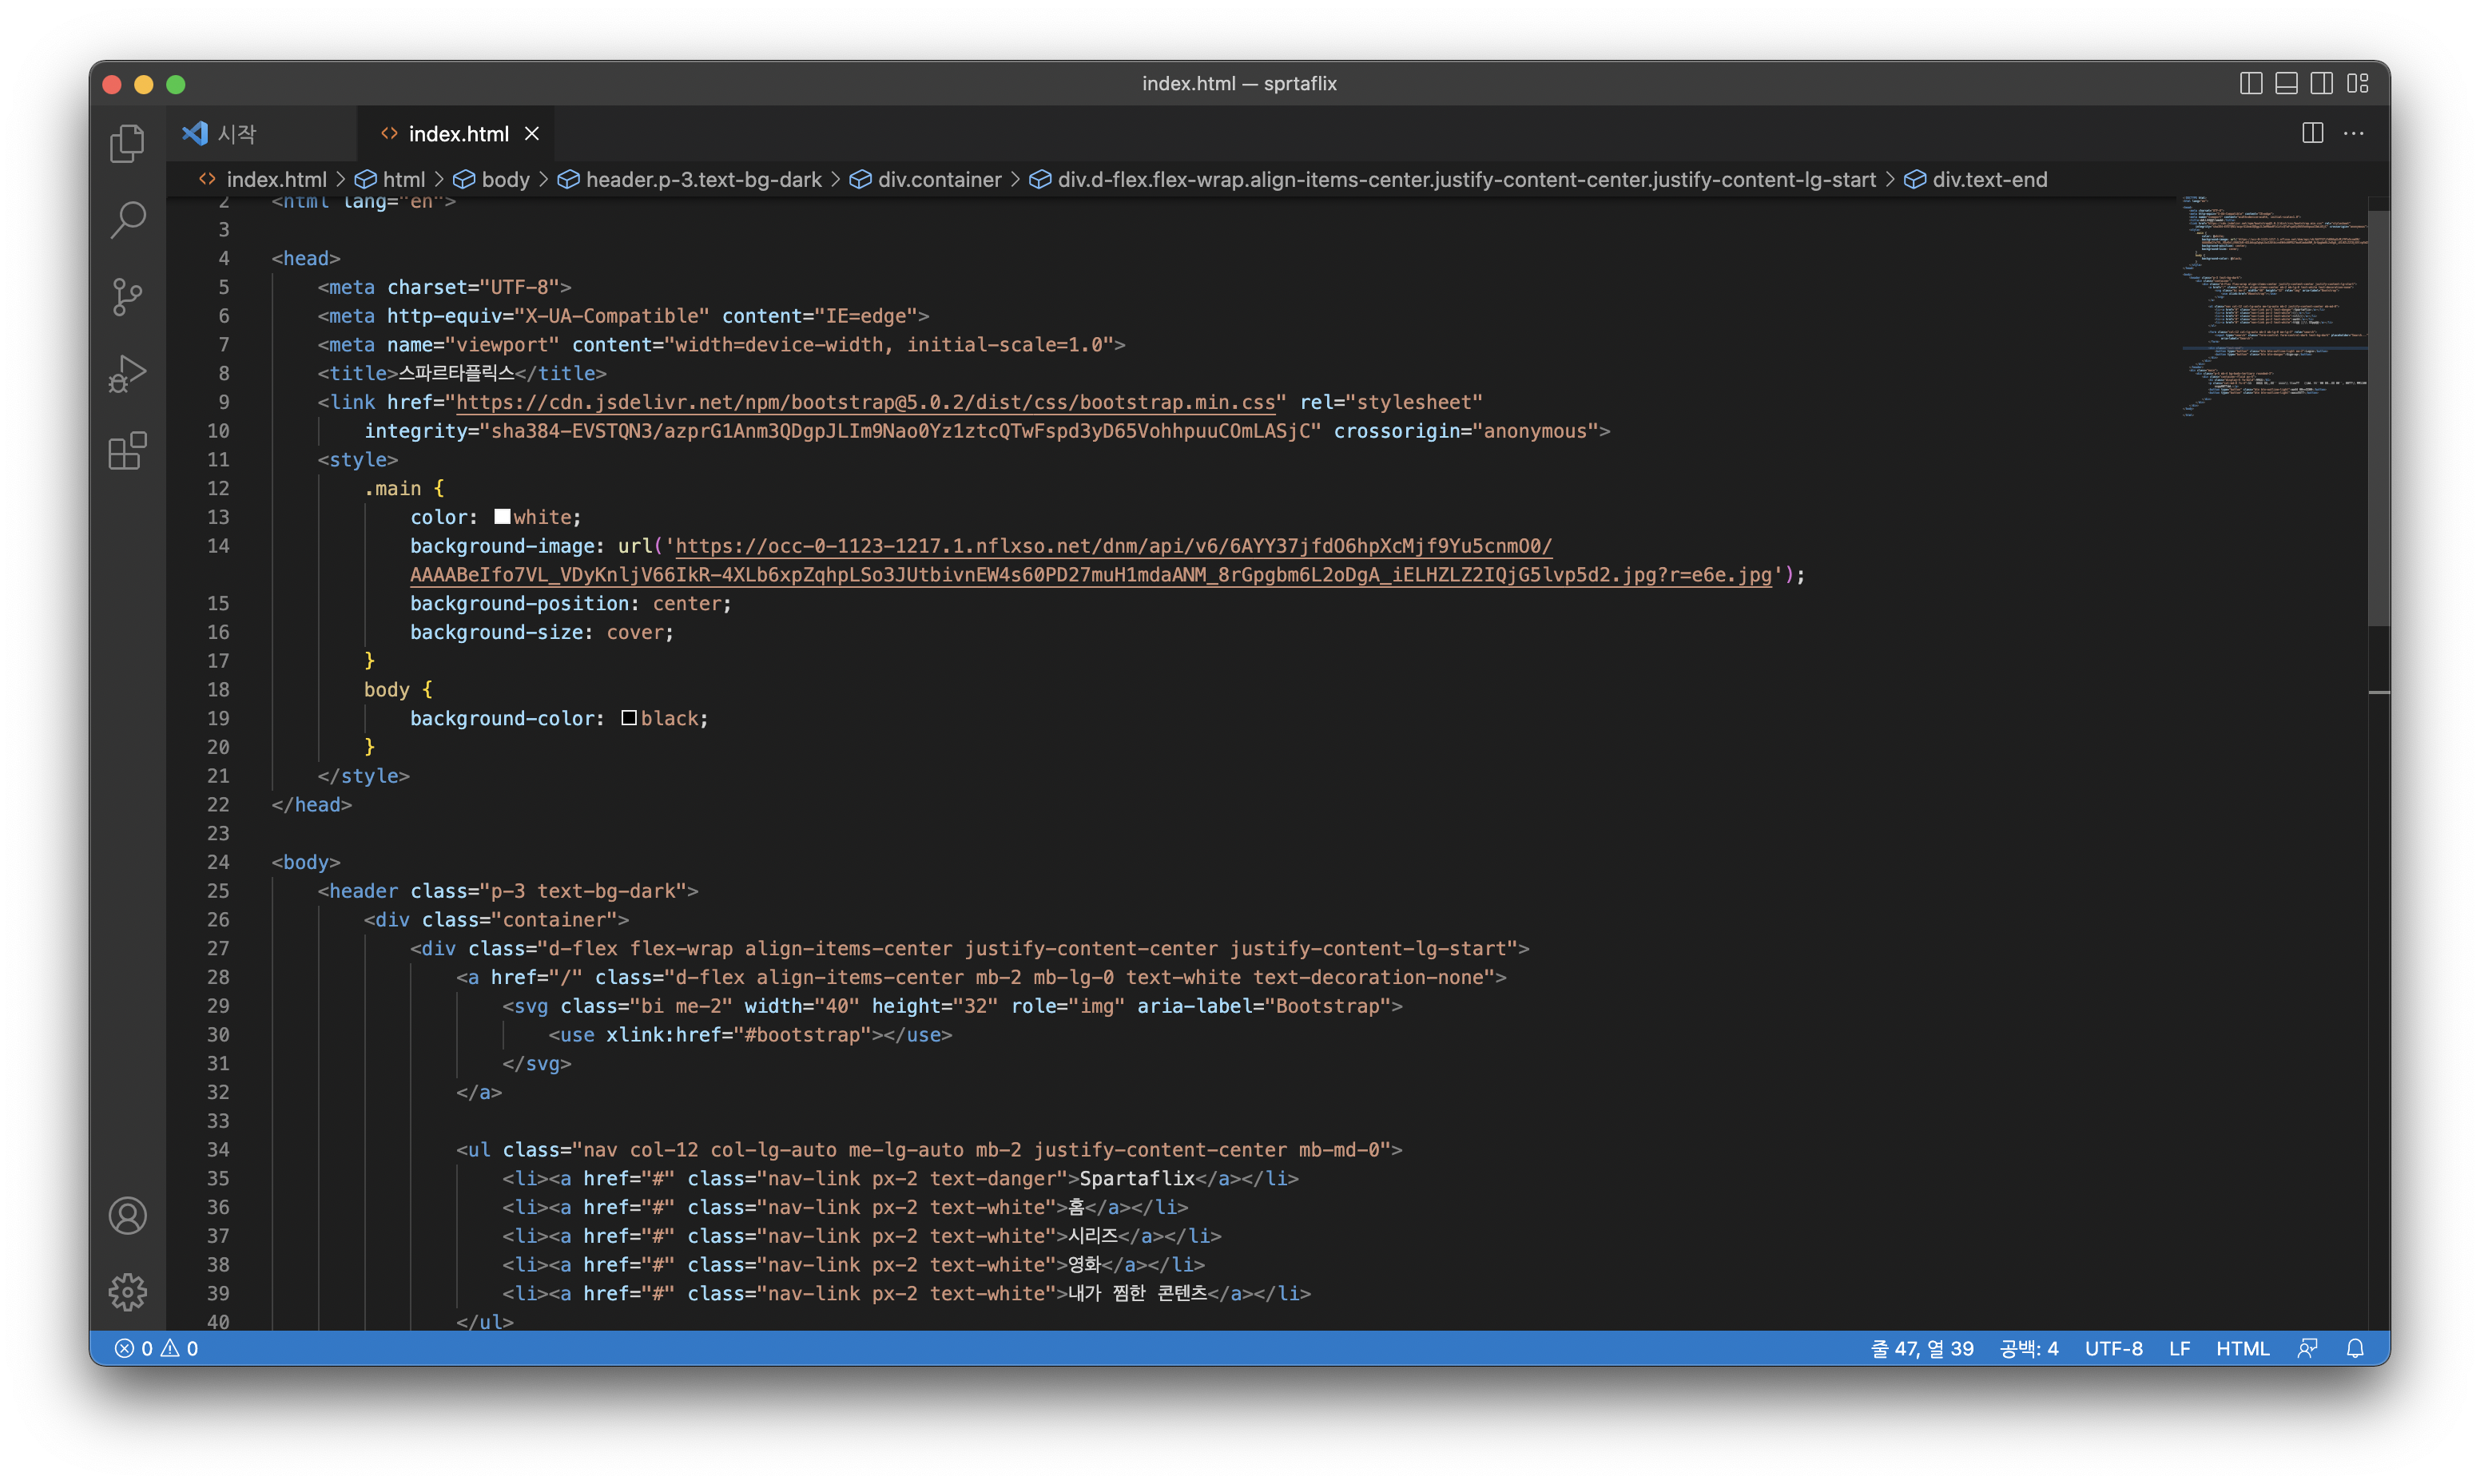Split the editor to the right
Image resolution: width=2480 pixels, height=1484 pixels.
[2312, 133]
